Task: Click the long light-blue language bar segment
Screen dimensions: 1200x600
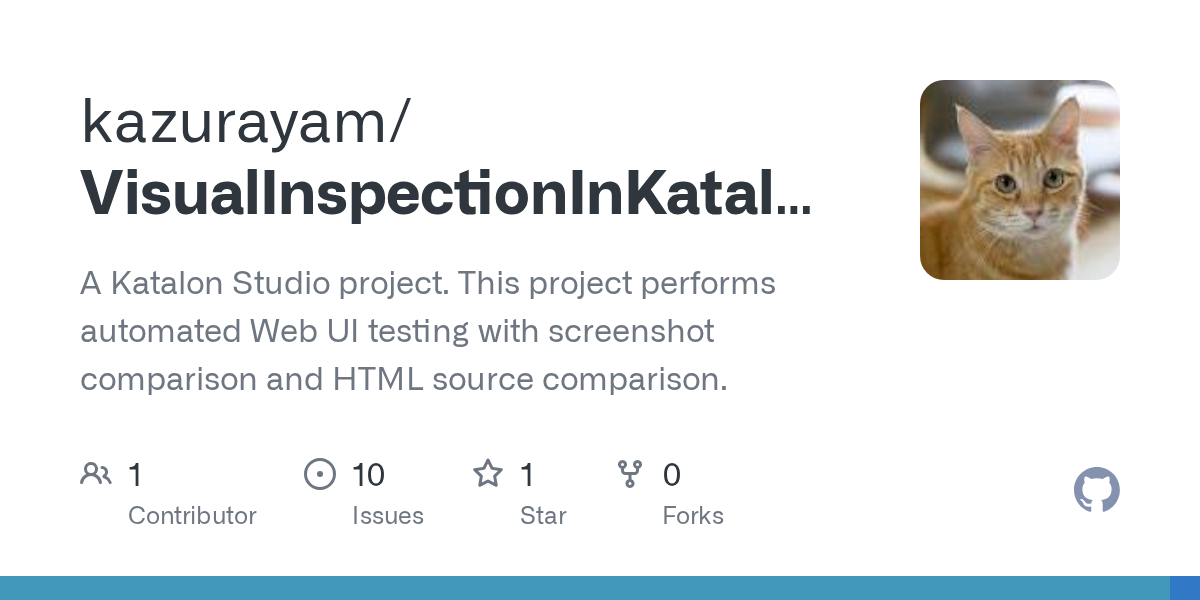Action: point(584,588)
